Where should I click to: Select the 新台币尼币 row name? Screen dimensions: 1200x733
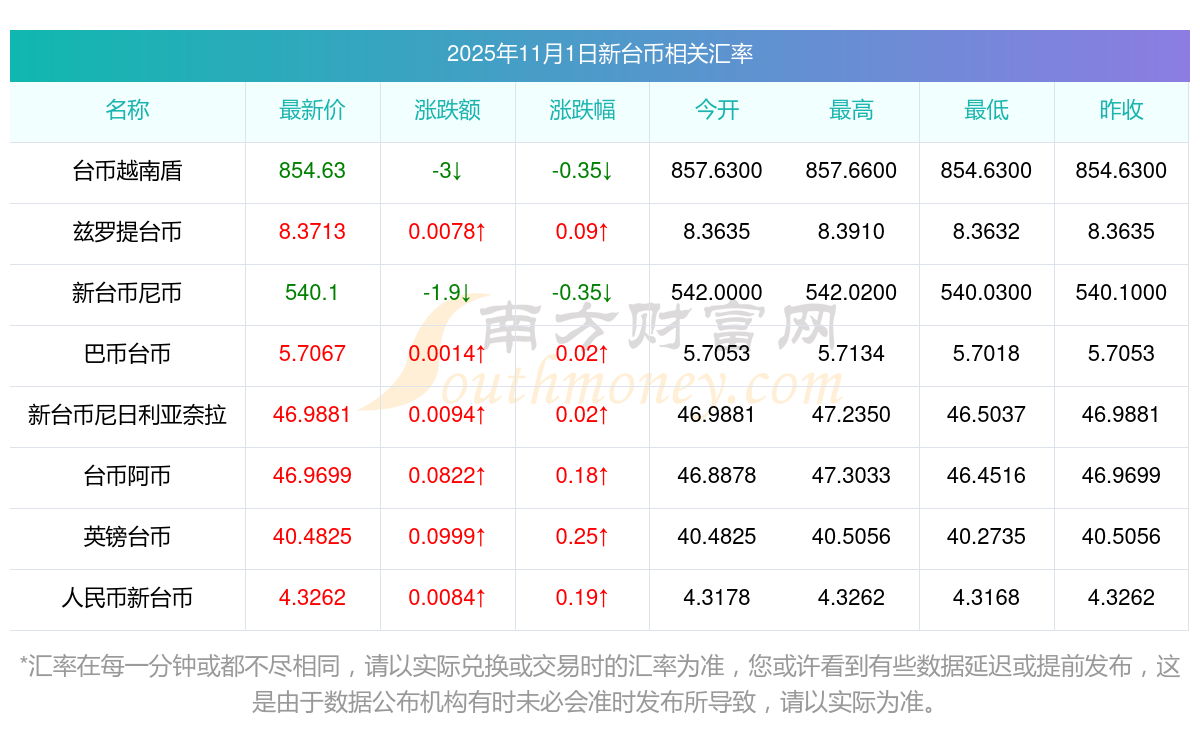click(127, 293)
